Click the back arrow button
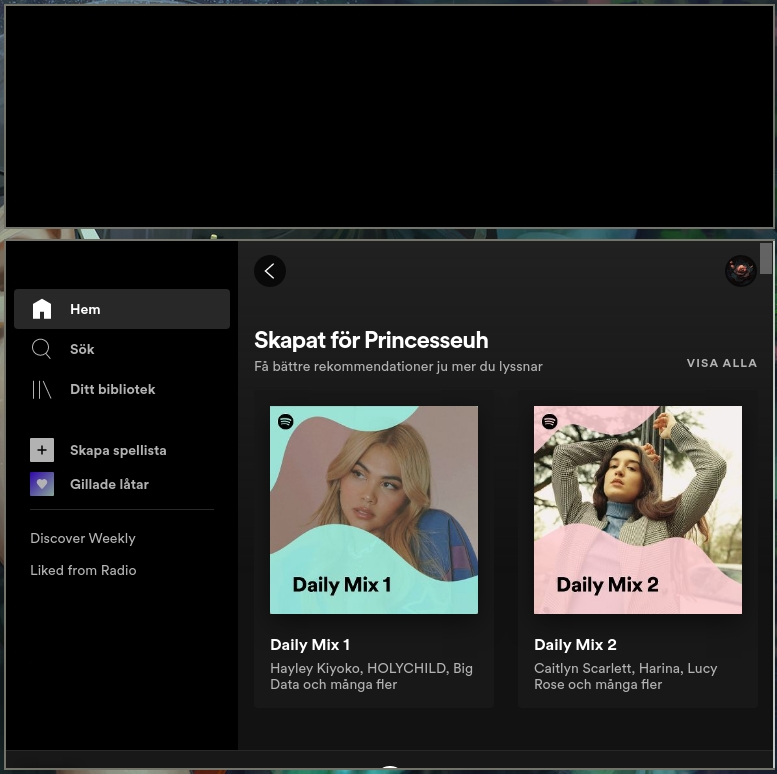The image size is (777, 774). click(270, 271)
